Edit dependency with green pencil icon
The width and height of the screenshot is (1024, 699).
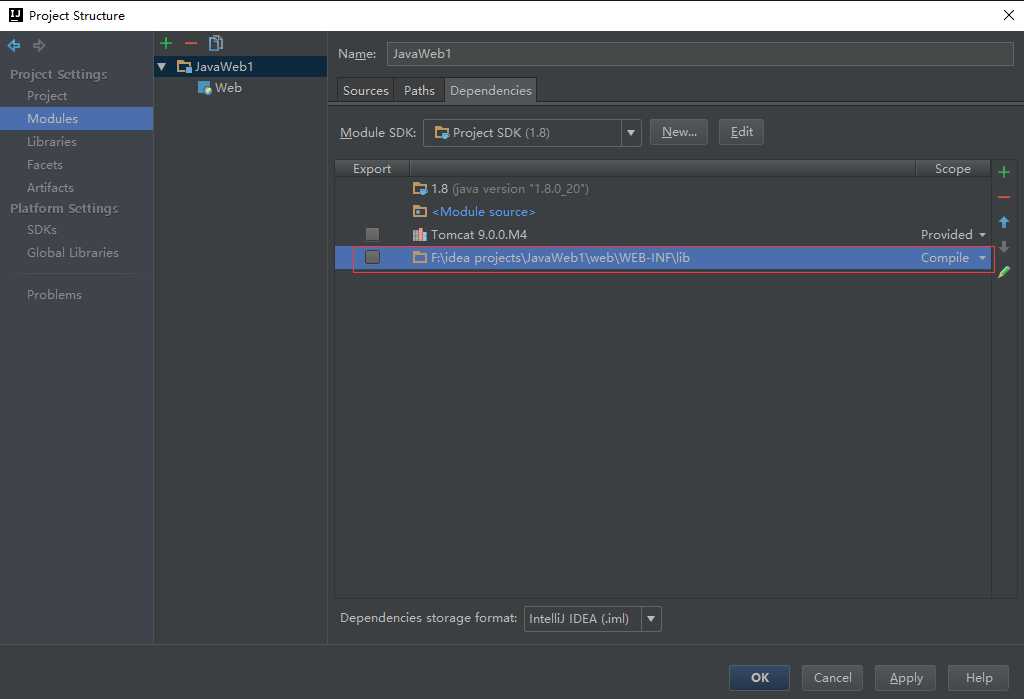(x=1004, y=272)
